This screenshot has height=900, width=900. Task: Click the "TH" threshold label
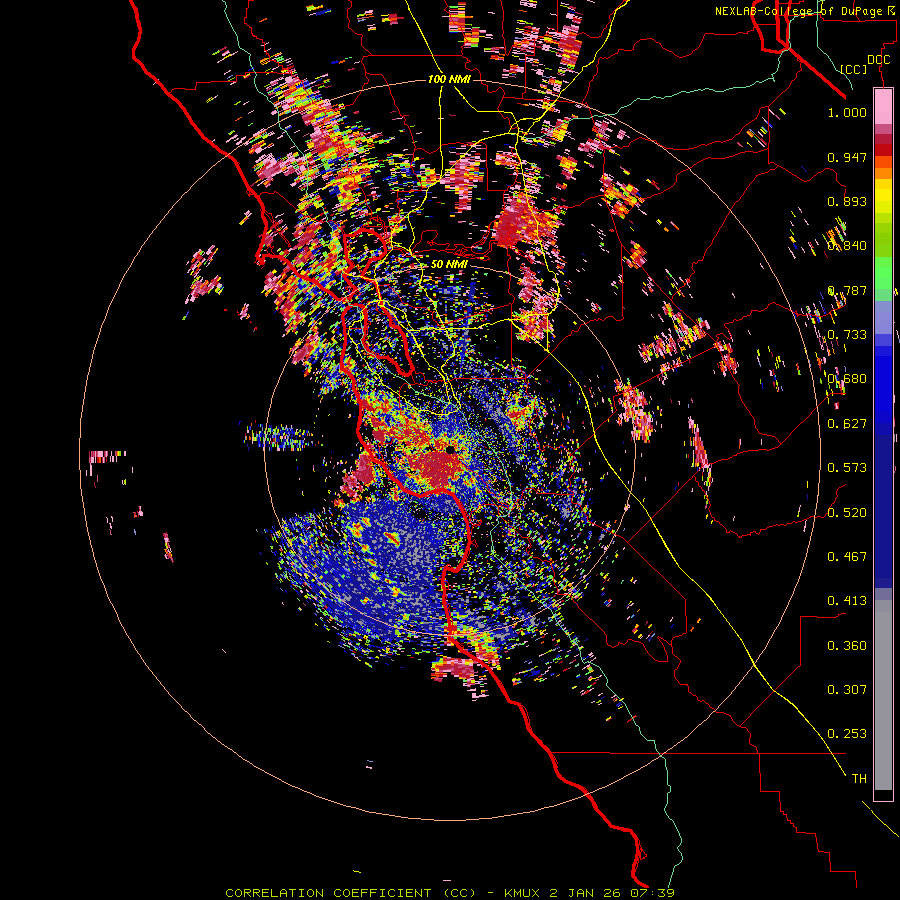click(x=859, y=779)
